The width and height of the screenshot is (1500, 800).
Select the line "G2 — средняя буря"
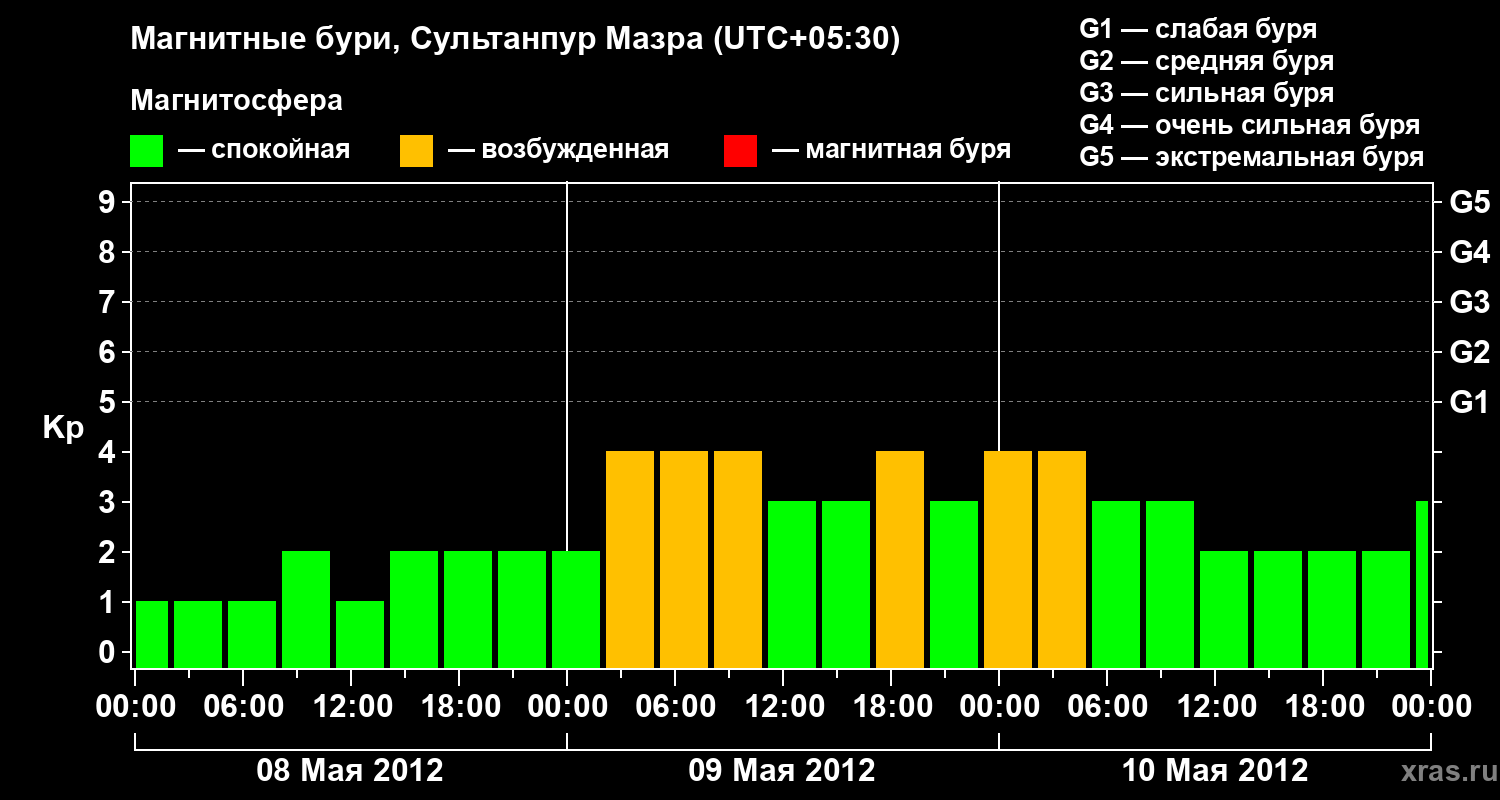(1207, 60)
